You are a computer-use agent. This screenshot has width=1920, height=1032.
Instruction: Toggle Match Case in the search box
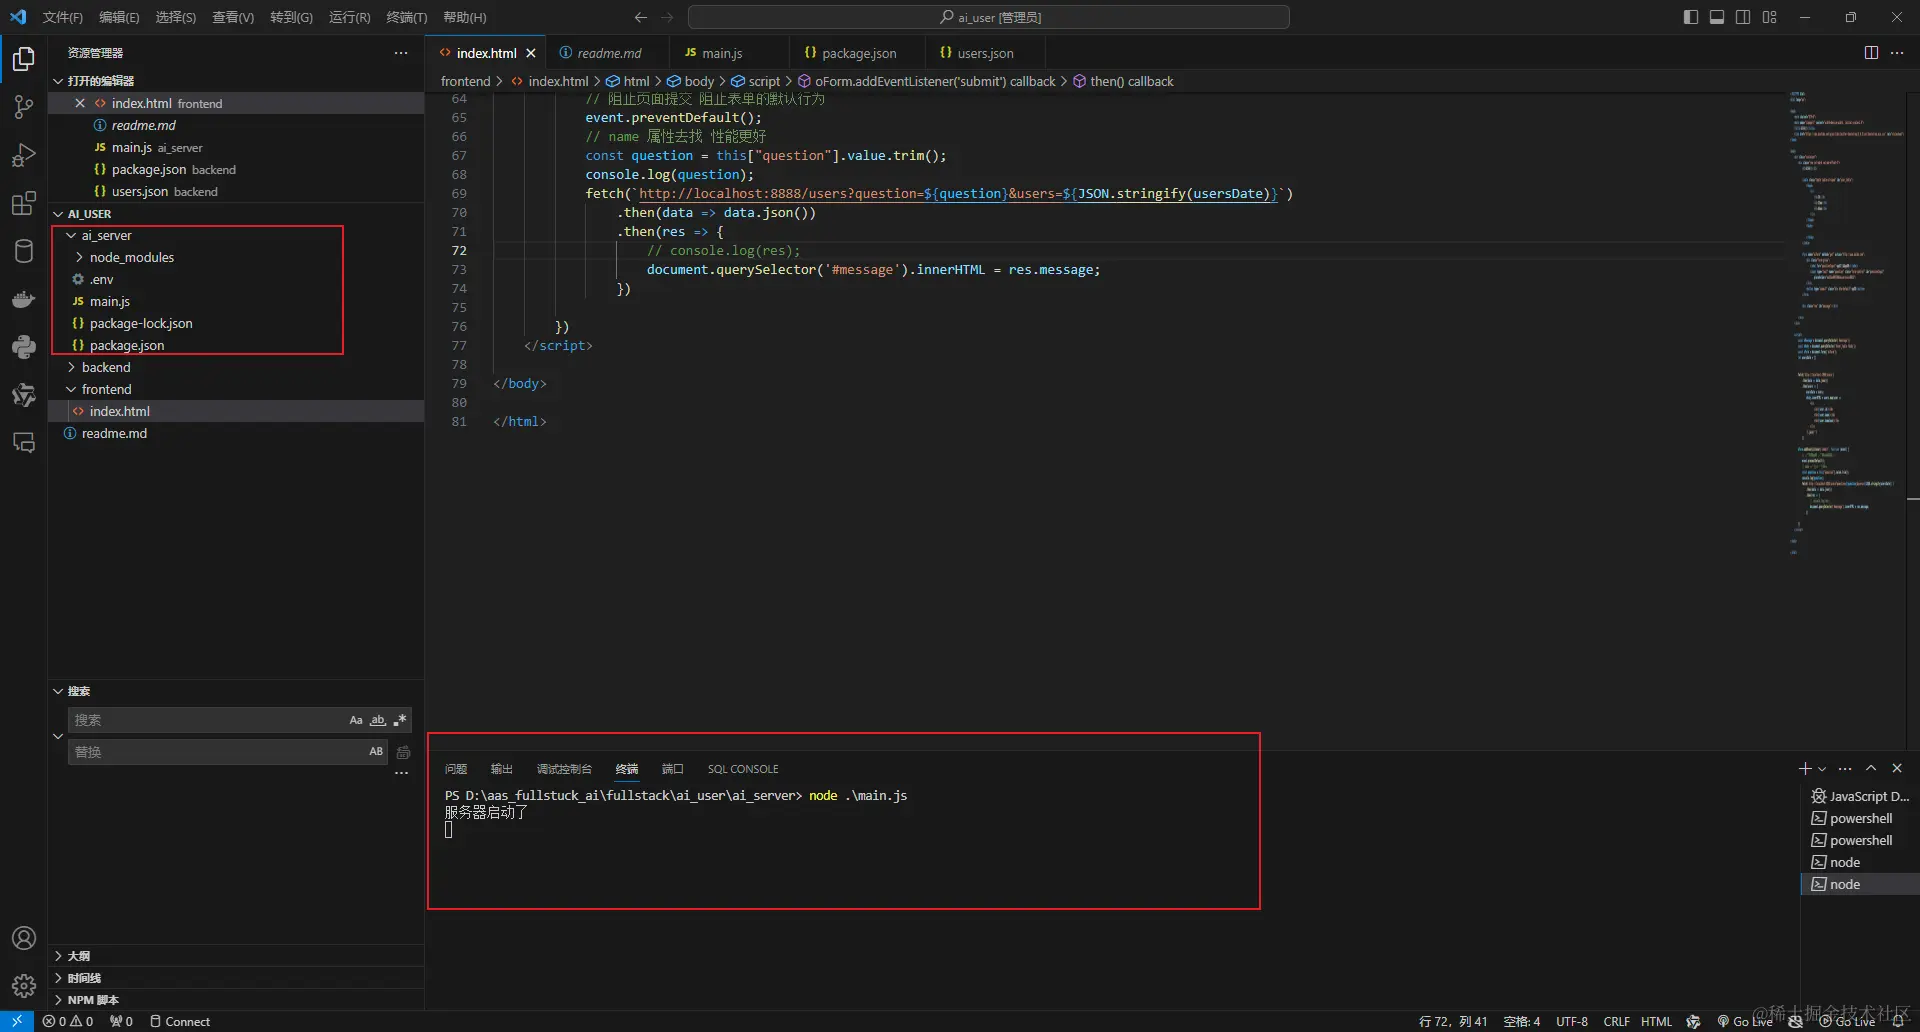click(356, 720)
